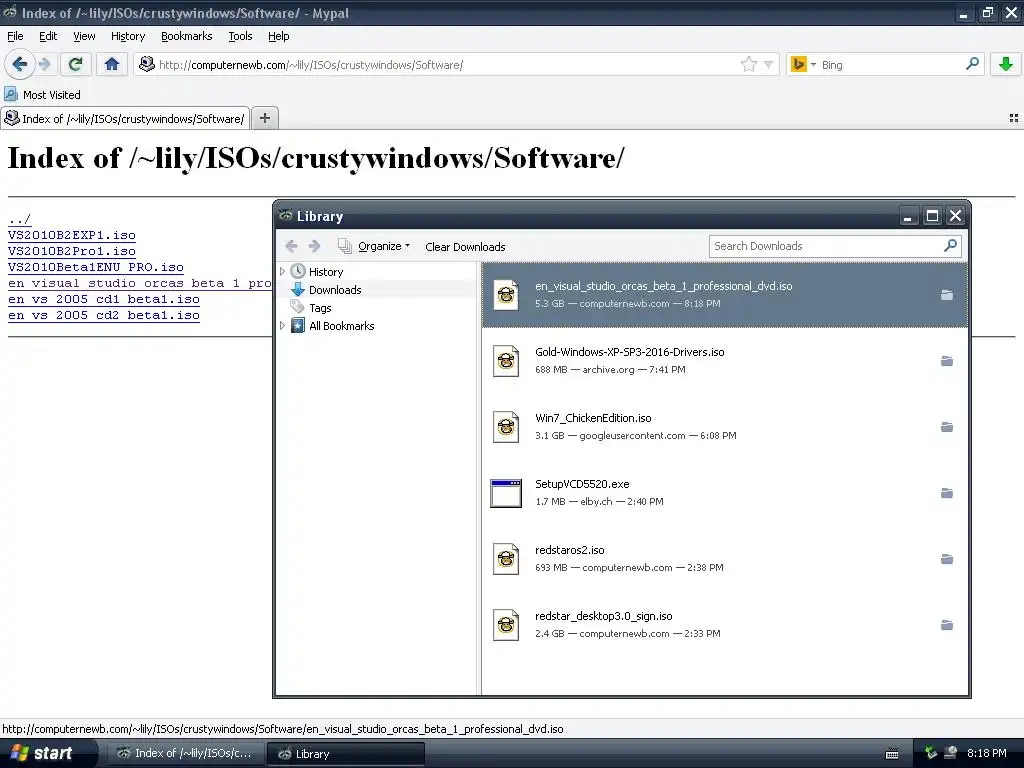Switch to Library taskbar button

tap(345, 754)
